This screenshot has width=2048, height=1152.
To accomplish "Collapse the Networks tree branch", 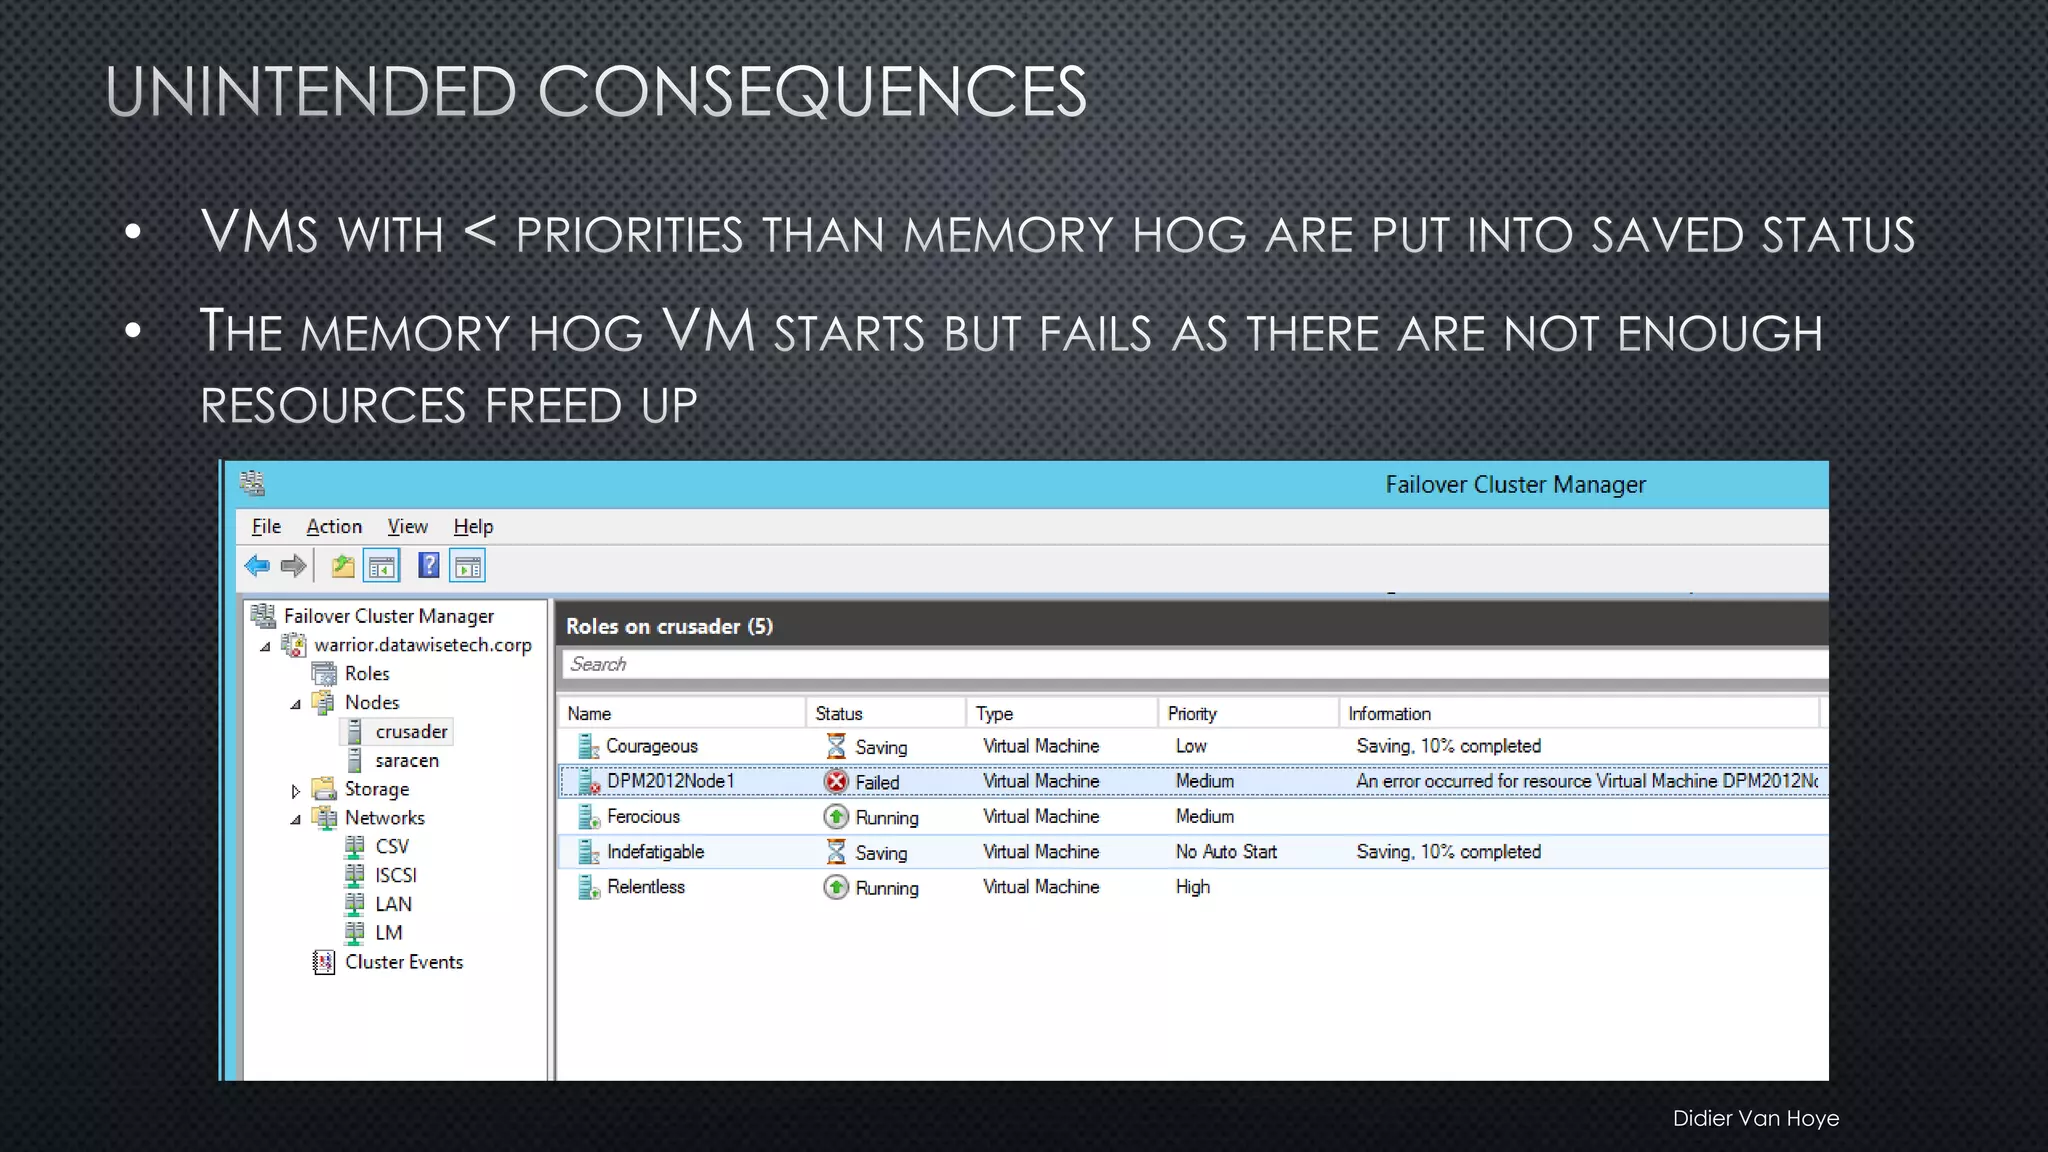I will [295, 820].
